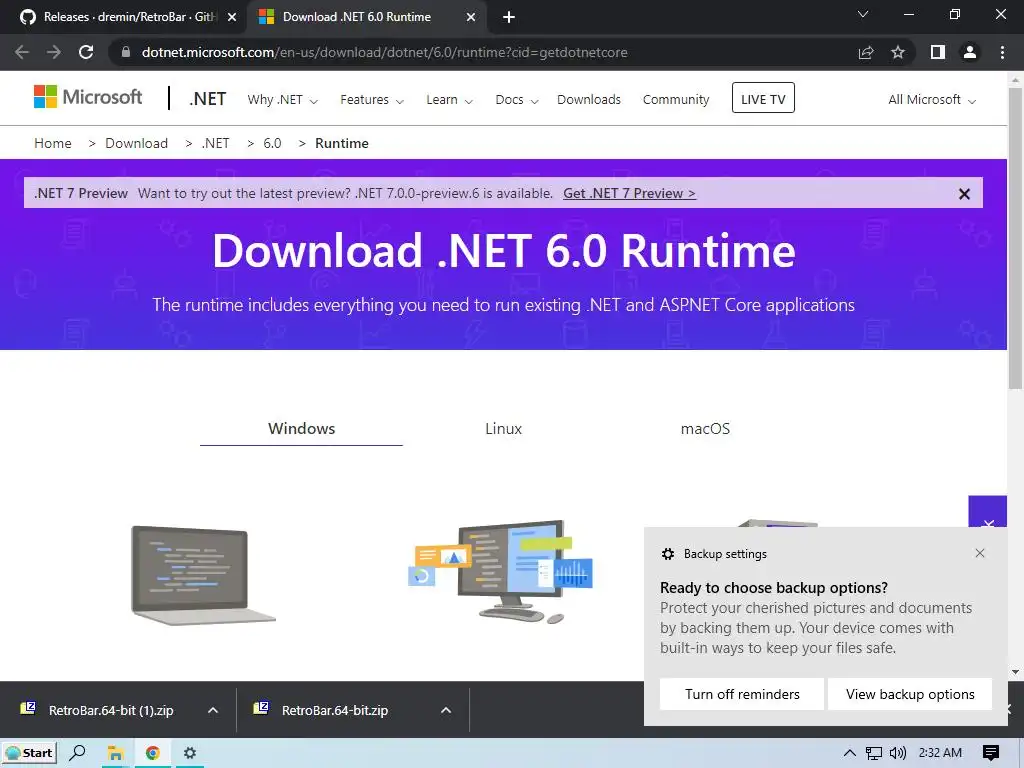The height and width of the screenshot is (768, 1024).
Task: Close the Releases RetroBar GitHub tab
Action: (232, 17)
